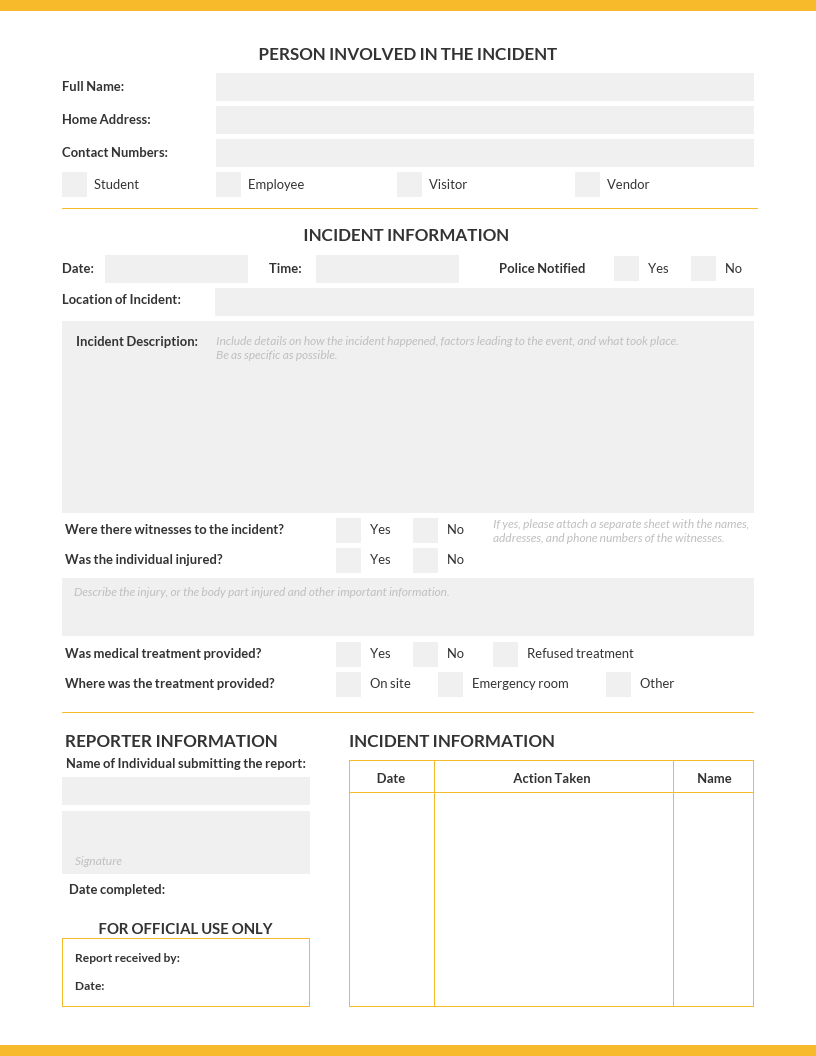Check On site for treatment location
Viewport: 816px width, 1056px height.
point(348,684)
